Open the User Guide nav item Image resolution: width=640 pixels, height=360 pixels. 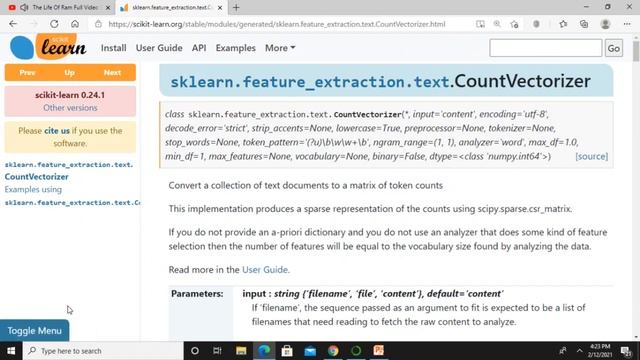click(159, 48)
